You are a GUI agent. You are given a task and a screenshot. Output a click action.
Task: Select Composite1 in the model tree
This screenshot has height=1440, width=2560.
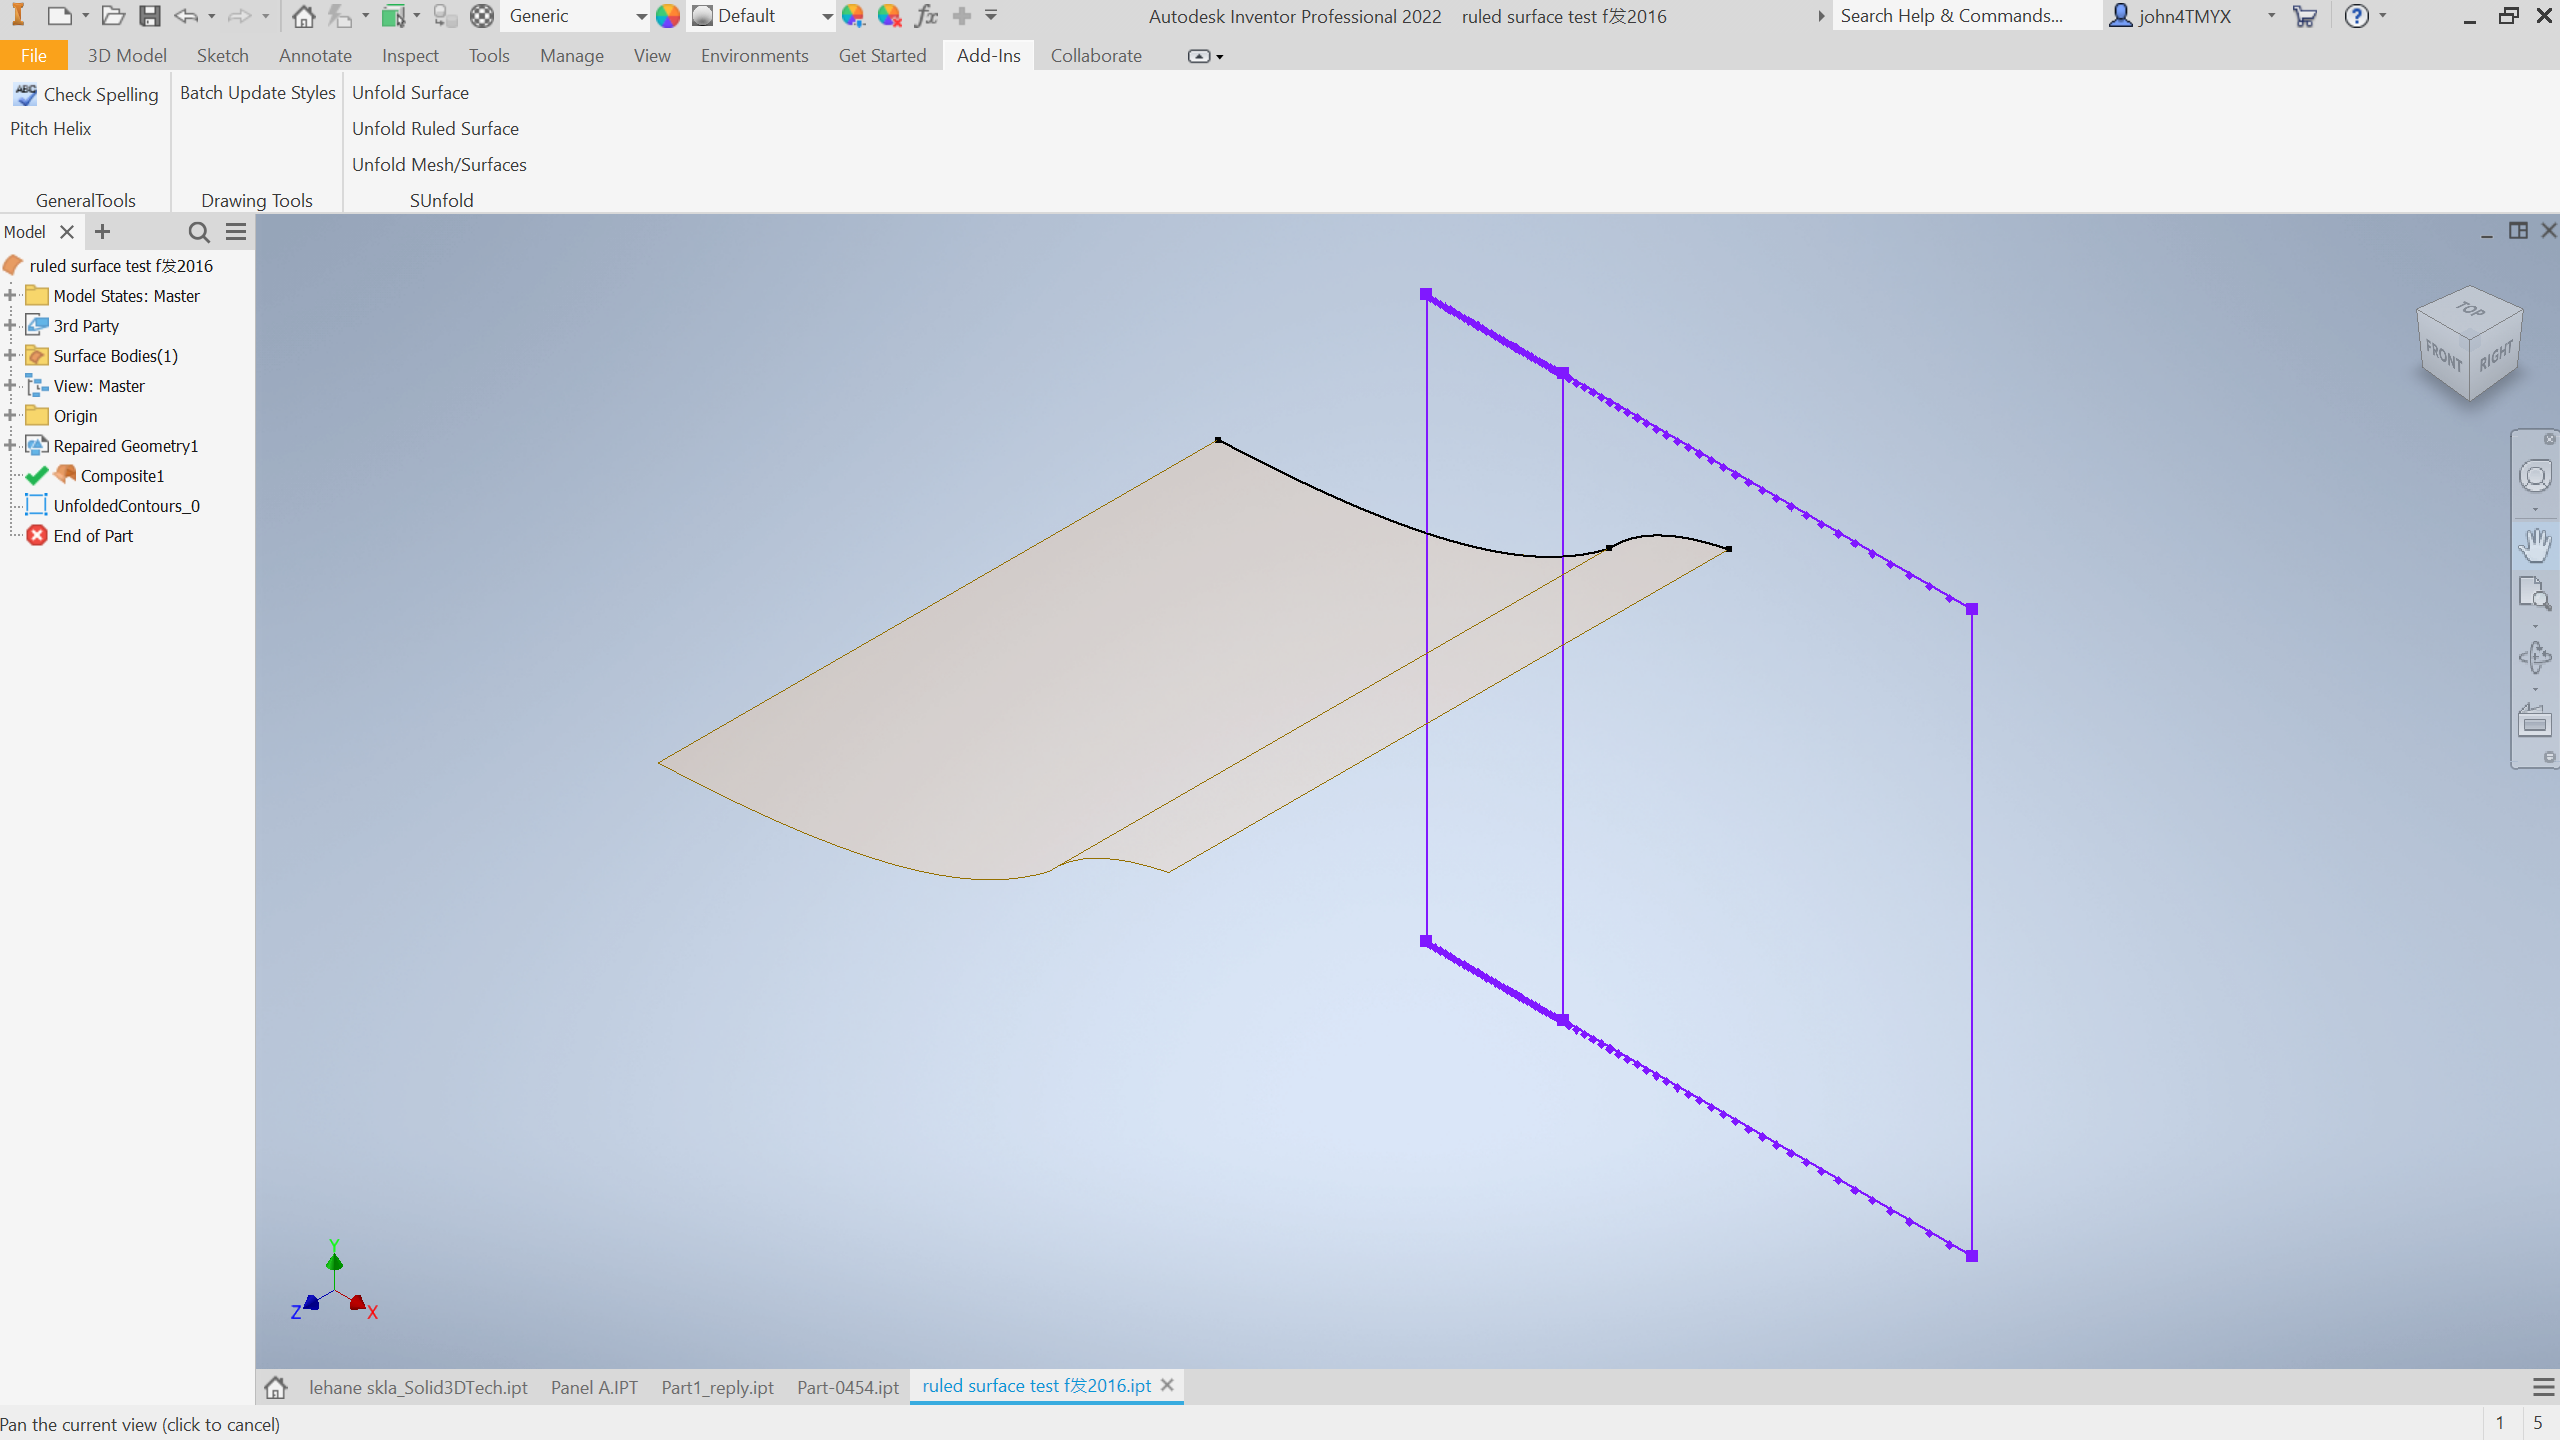122,476
